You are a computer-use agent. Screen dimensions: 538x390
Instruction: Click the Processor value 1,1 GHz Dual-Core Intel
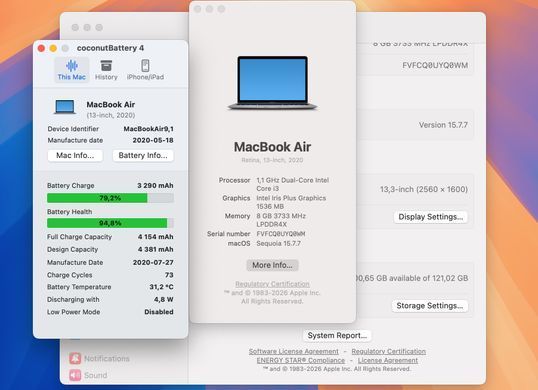point(293,180)
